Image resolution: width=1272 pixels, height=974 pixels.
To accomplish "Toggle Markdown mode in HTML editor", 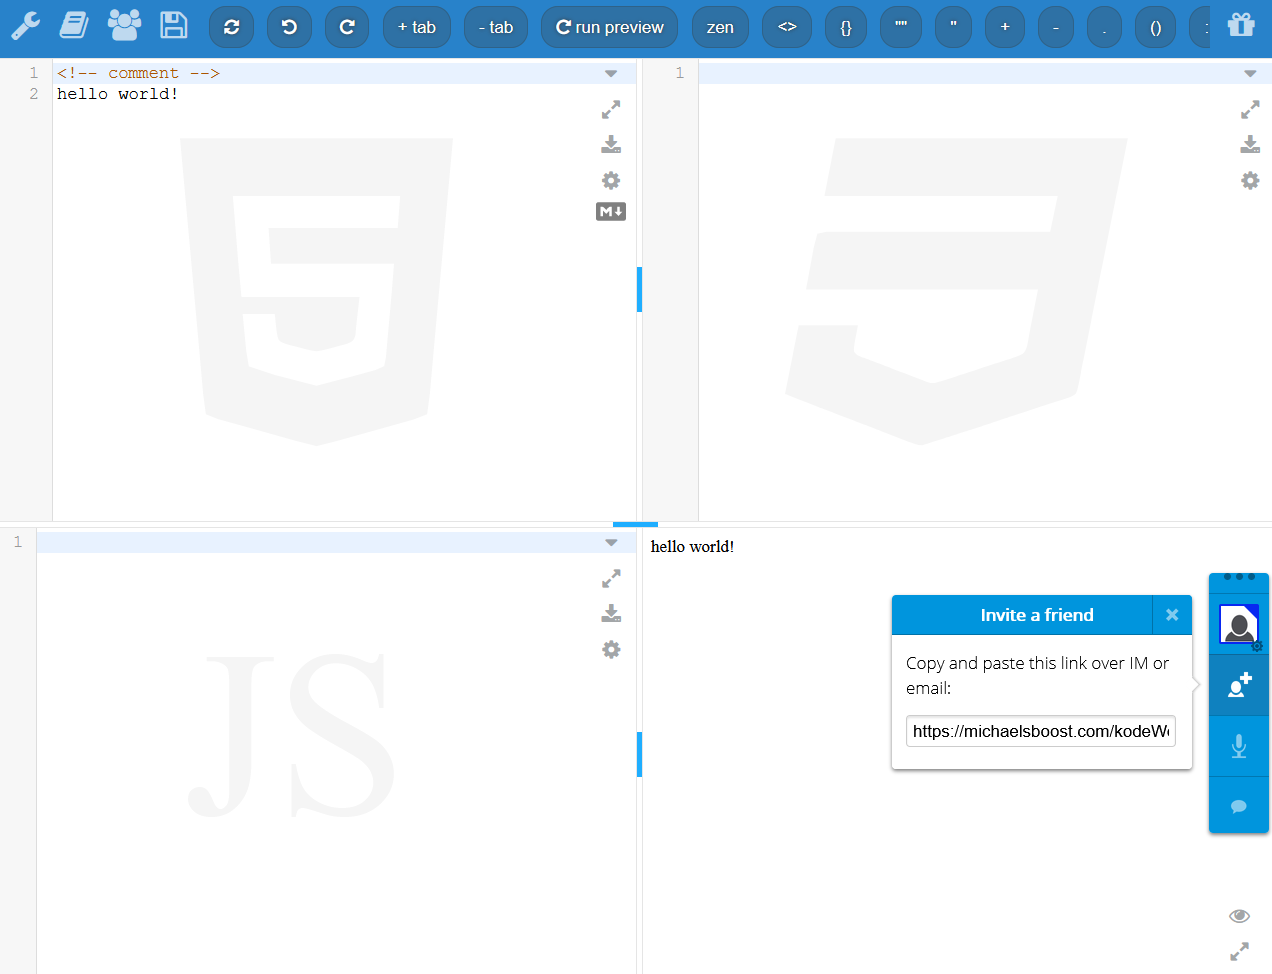I will (x=611, y=211).
